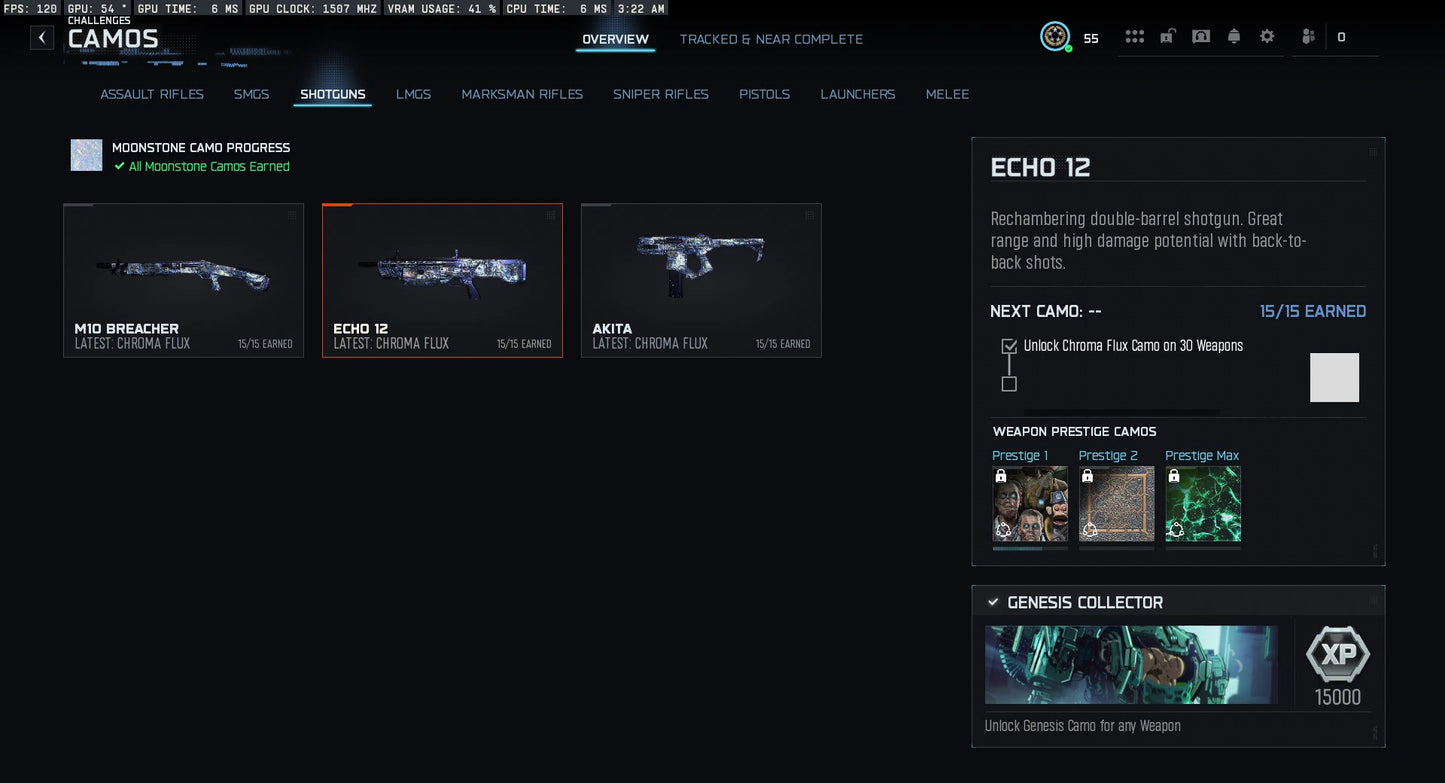Click the expand handle on the Echo 12 panel
1445x783 pixels.
coord(1374,152)
